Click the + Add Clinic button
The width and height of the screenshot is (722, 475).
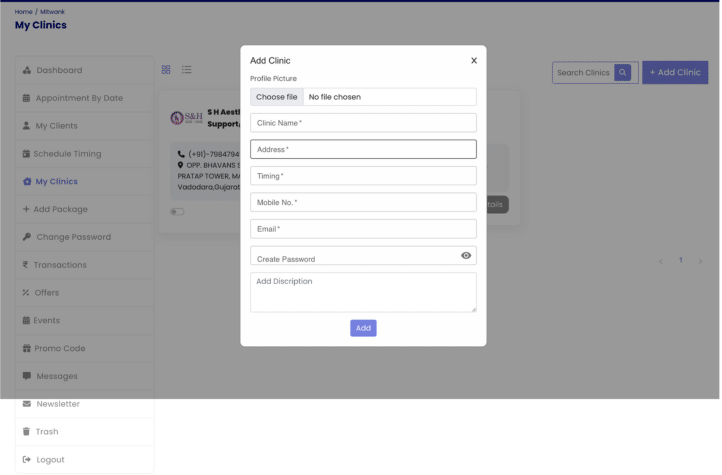(675, 72)
